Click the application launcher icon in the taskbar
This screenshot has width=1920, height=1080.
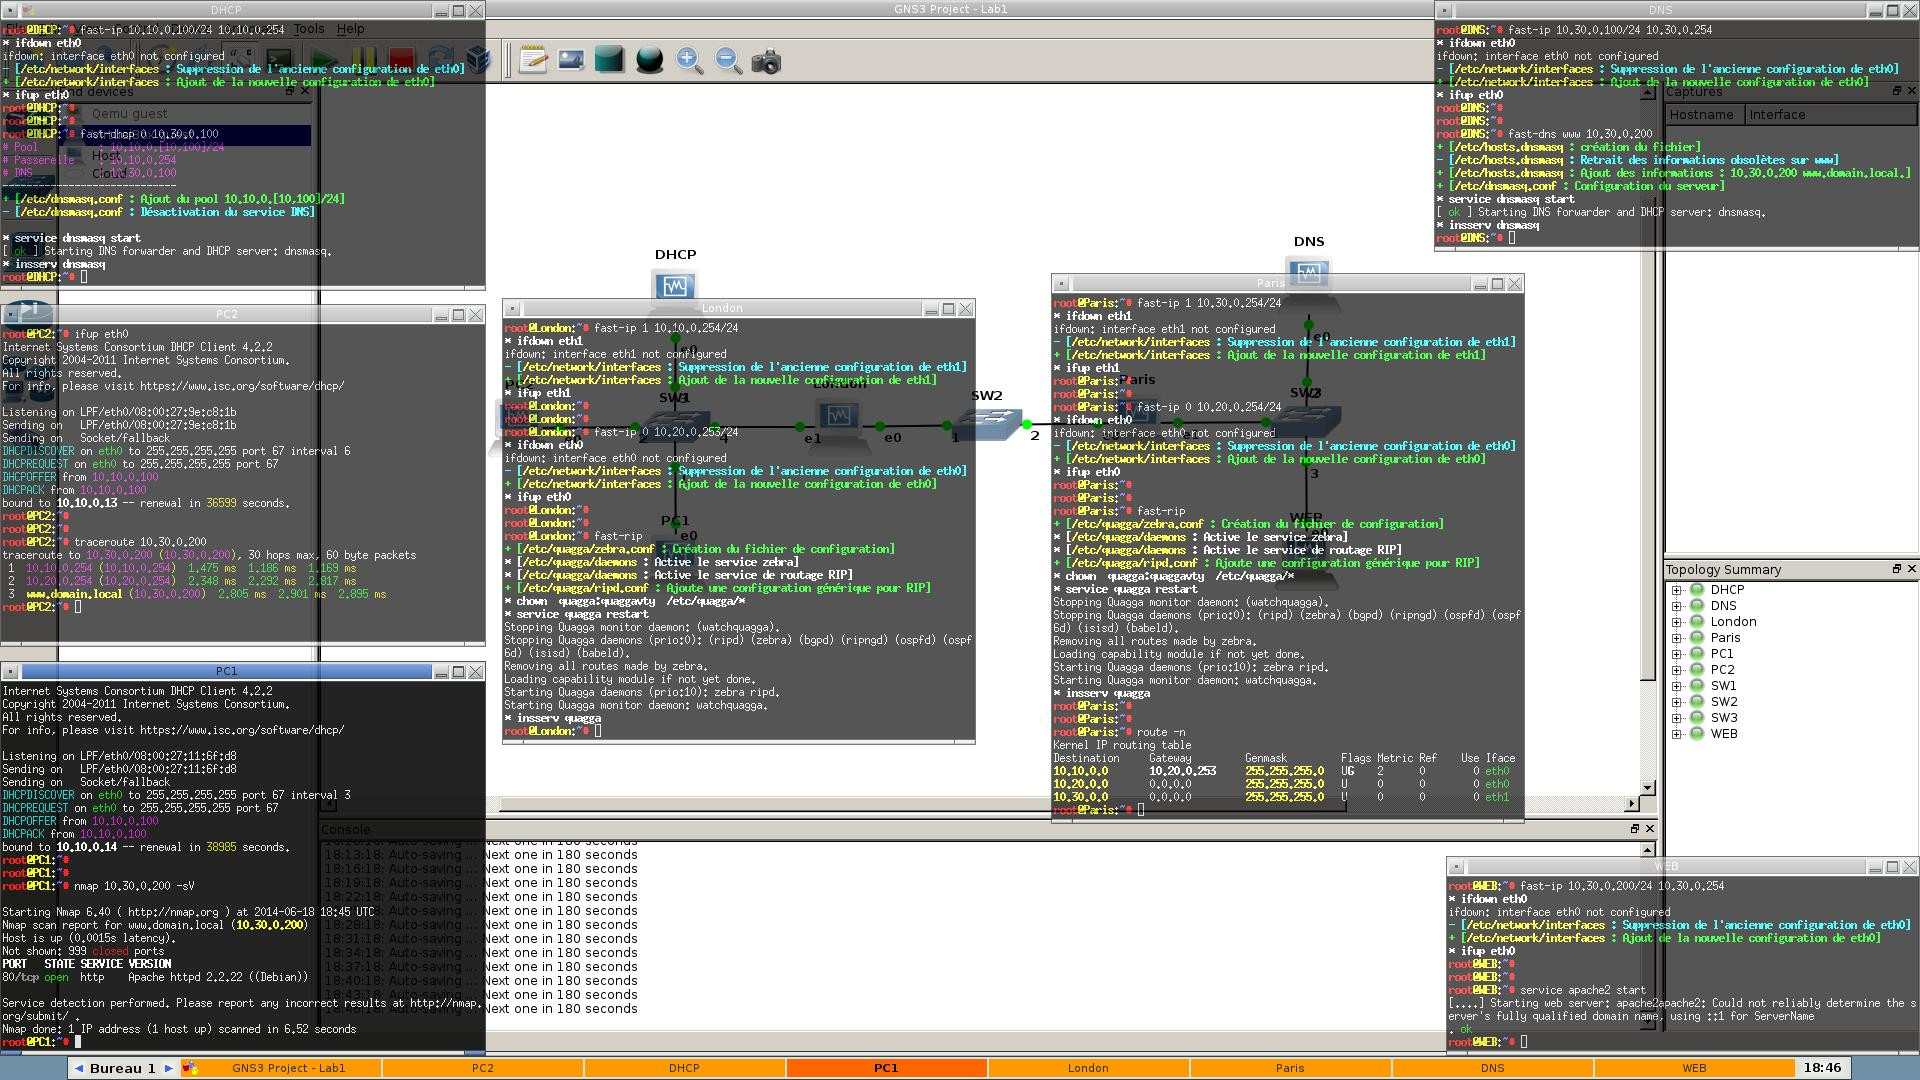pos(190,1068)
